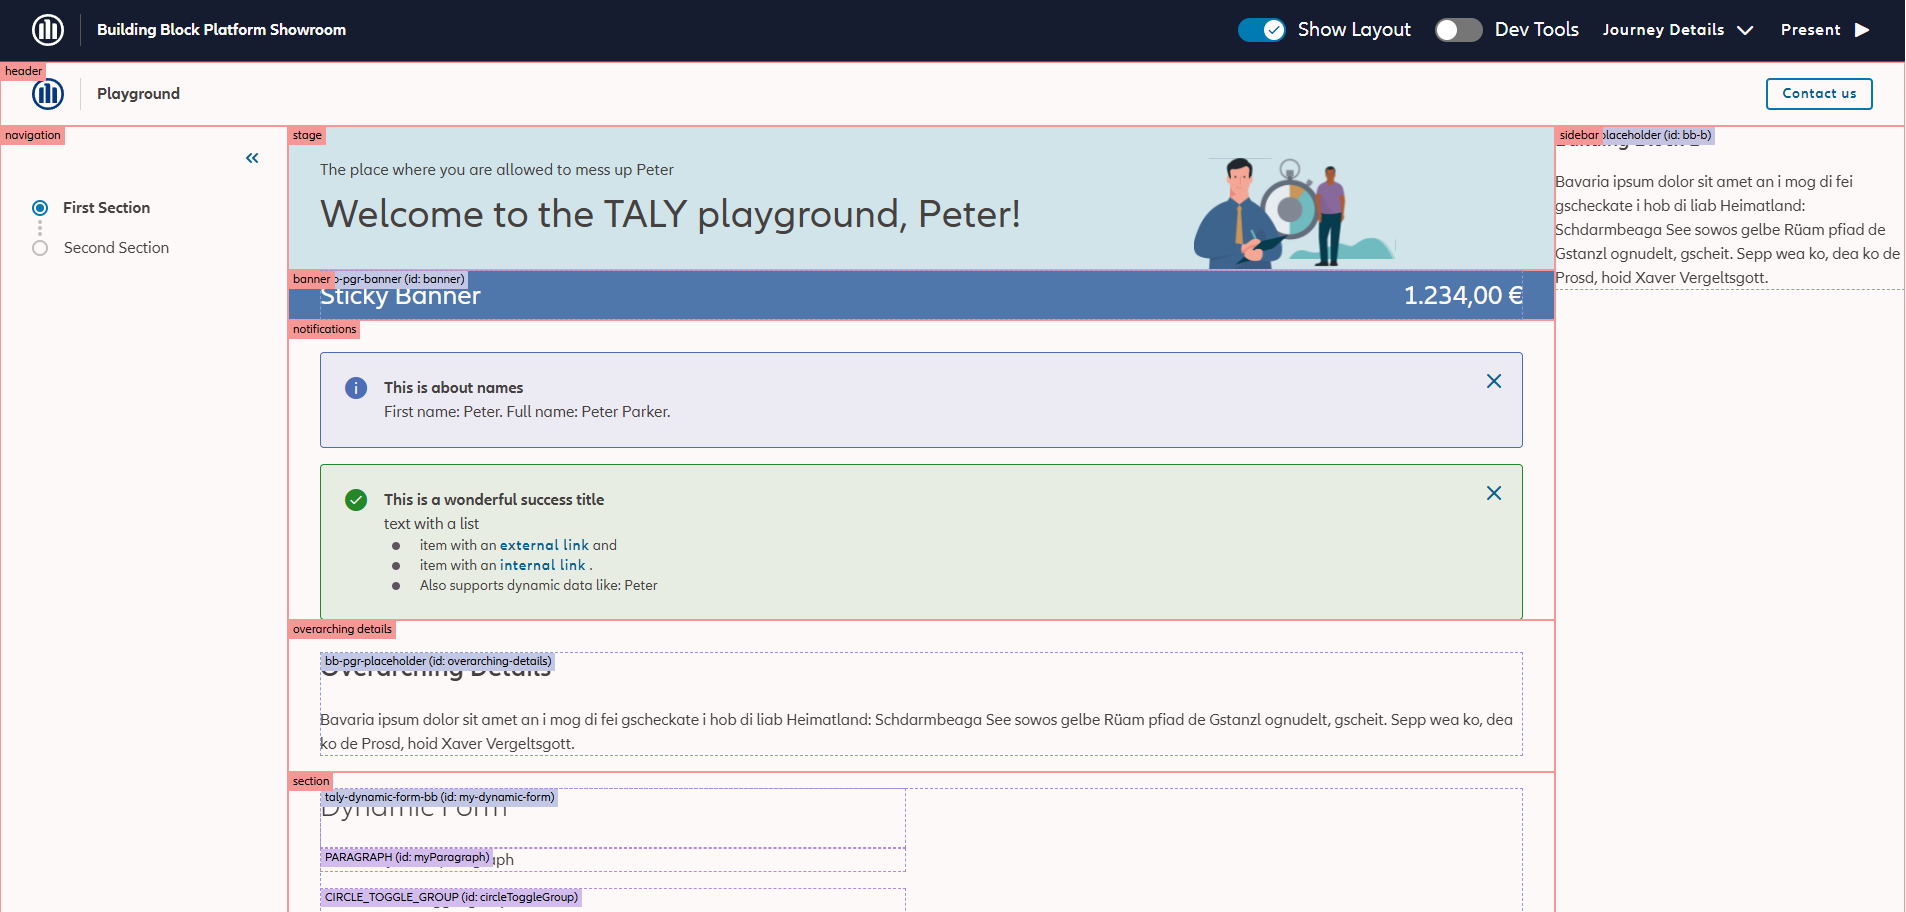Click the green success checkmark icon

(x=356, y=500)
